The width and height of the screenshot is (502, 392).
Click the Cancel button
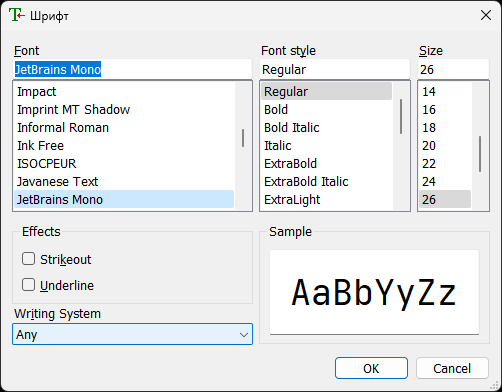452,368
